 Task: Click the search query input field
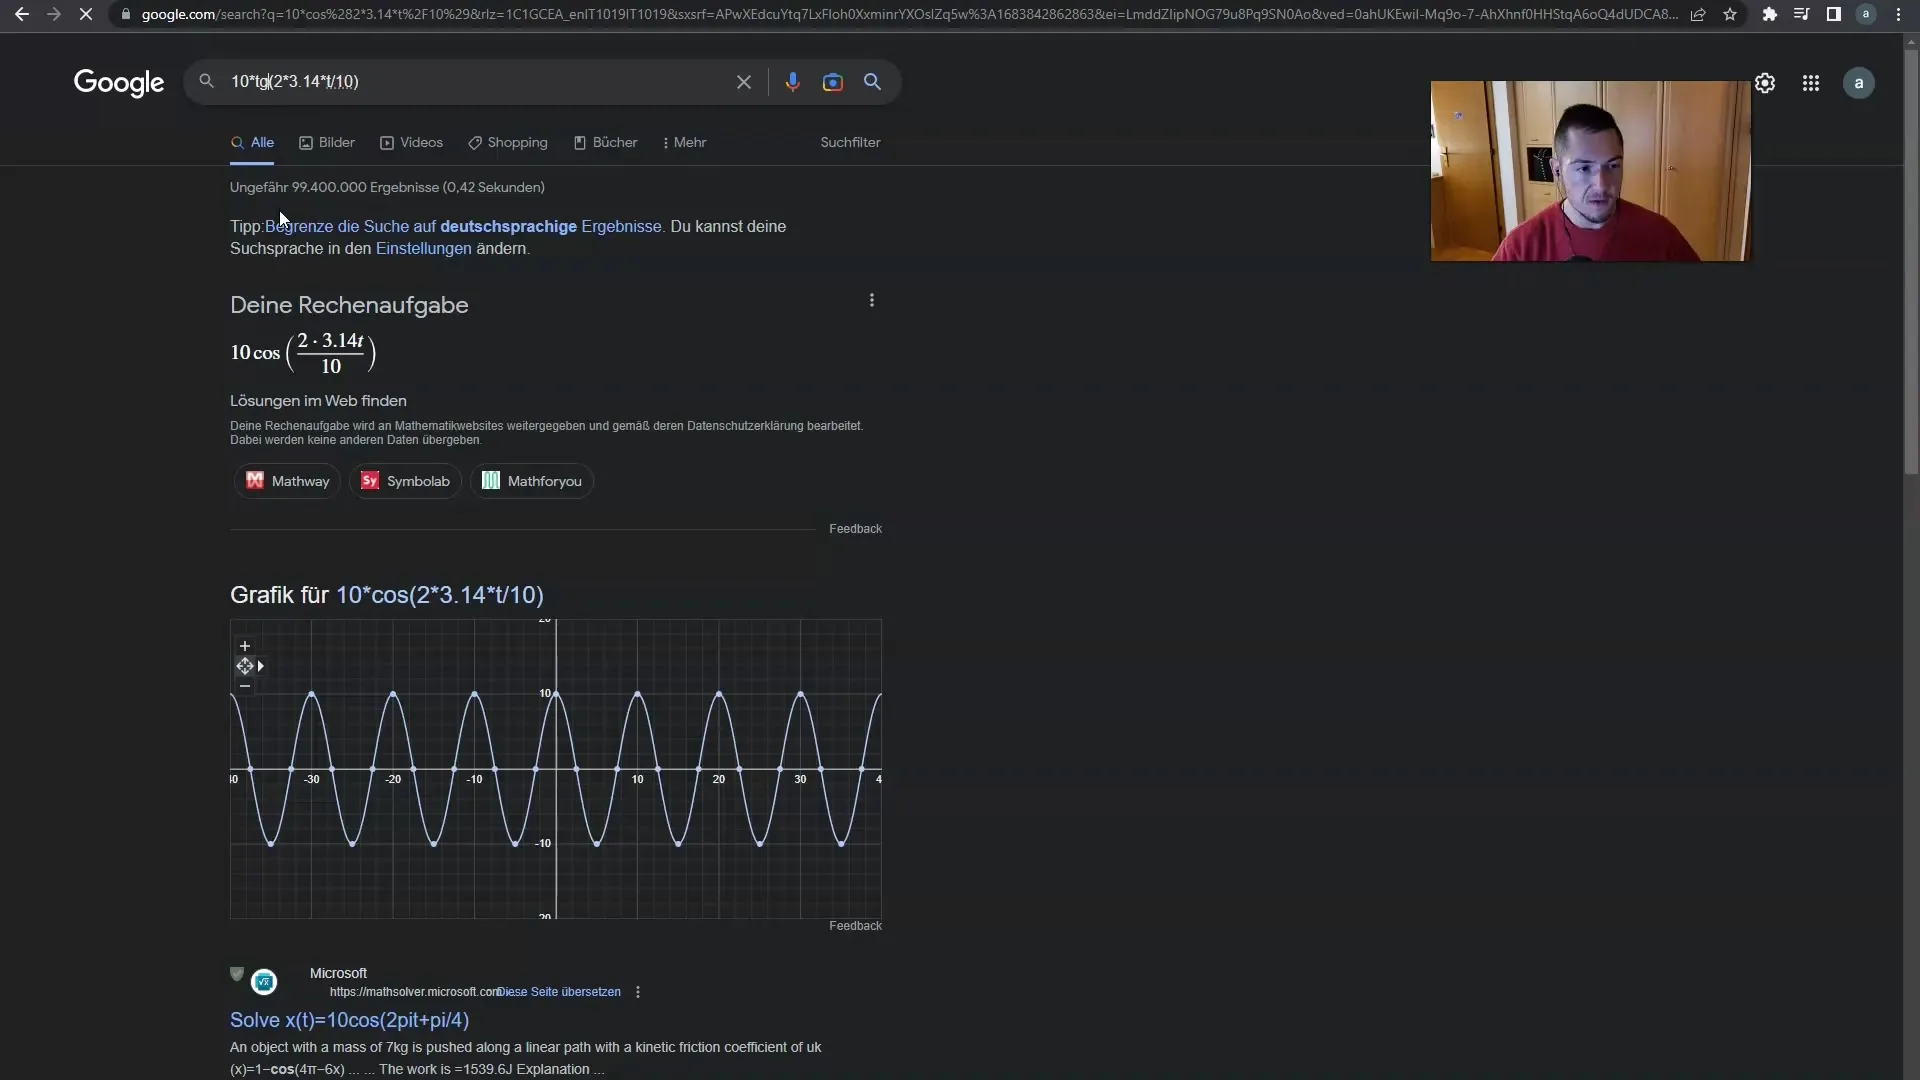pos(475,82)
